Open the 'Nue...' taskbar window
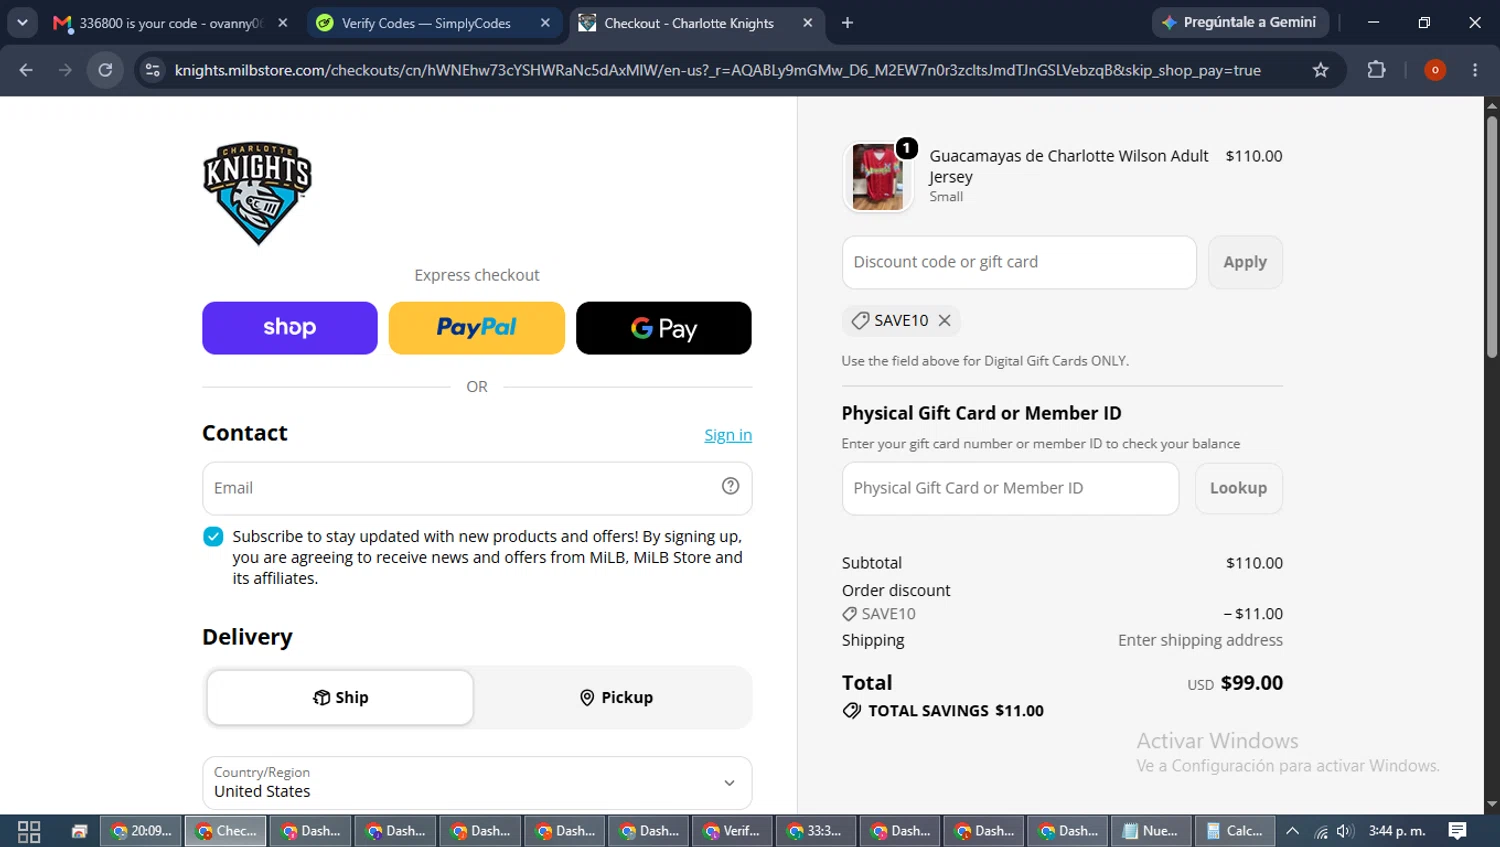 [1150, 831]
